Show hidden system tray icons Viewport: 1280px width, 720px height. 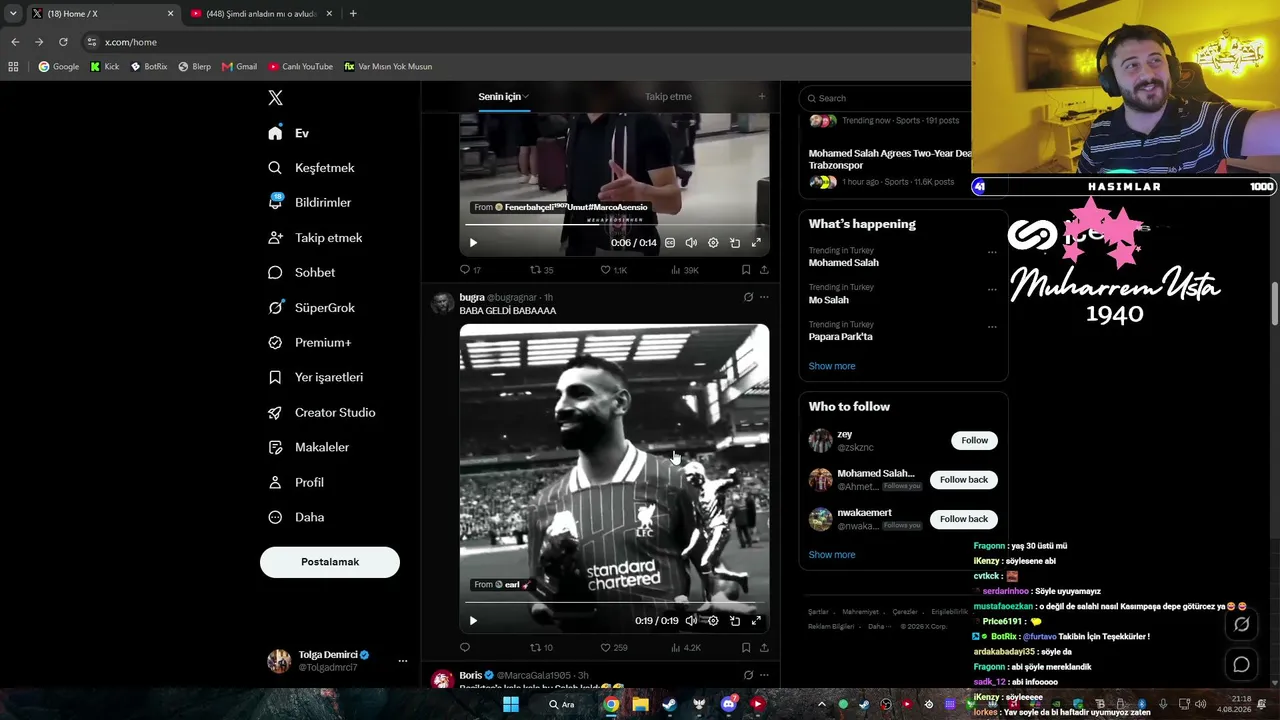click(821, 704)
